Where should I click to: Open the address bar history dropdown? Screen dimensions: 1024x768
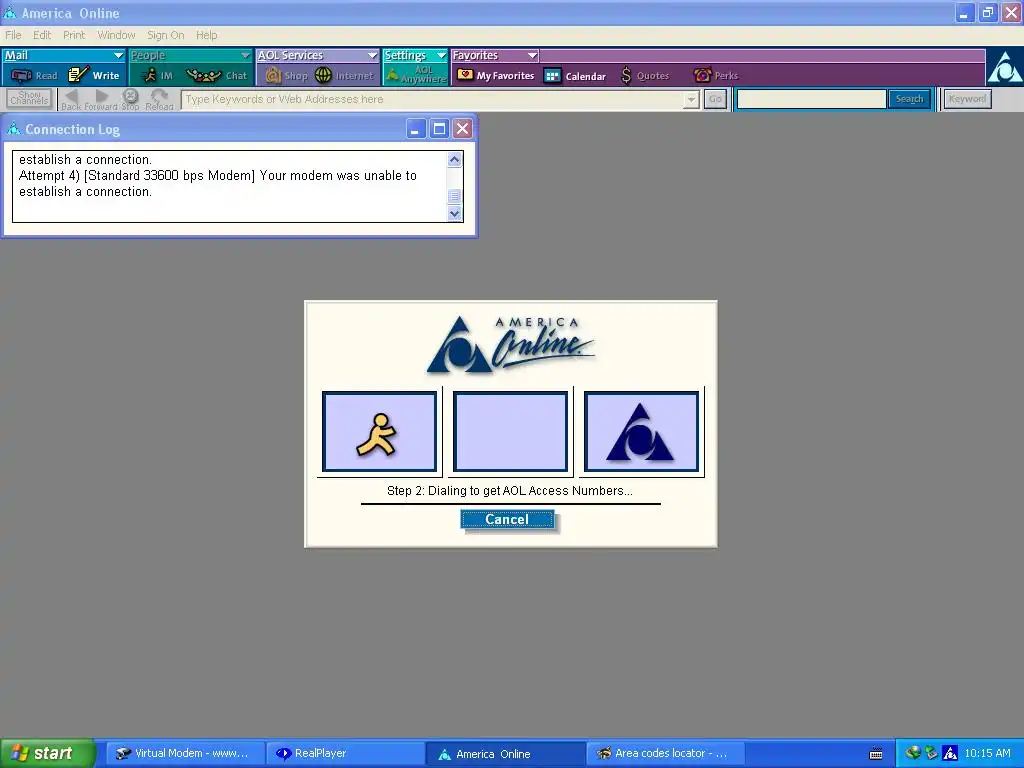pos(691,99)
